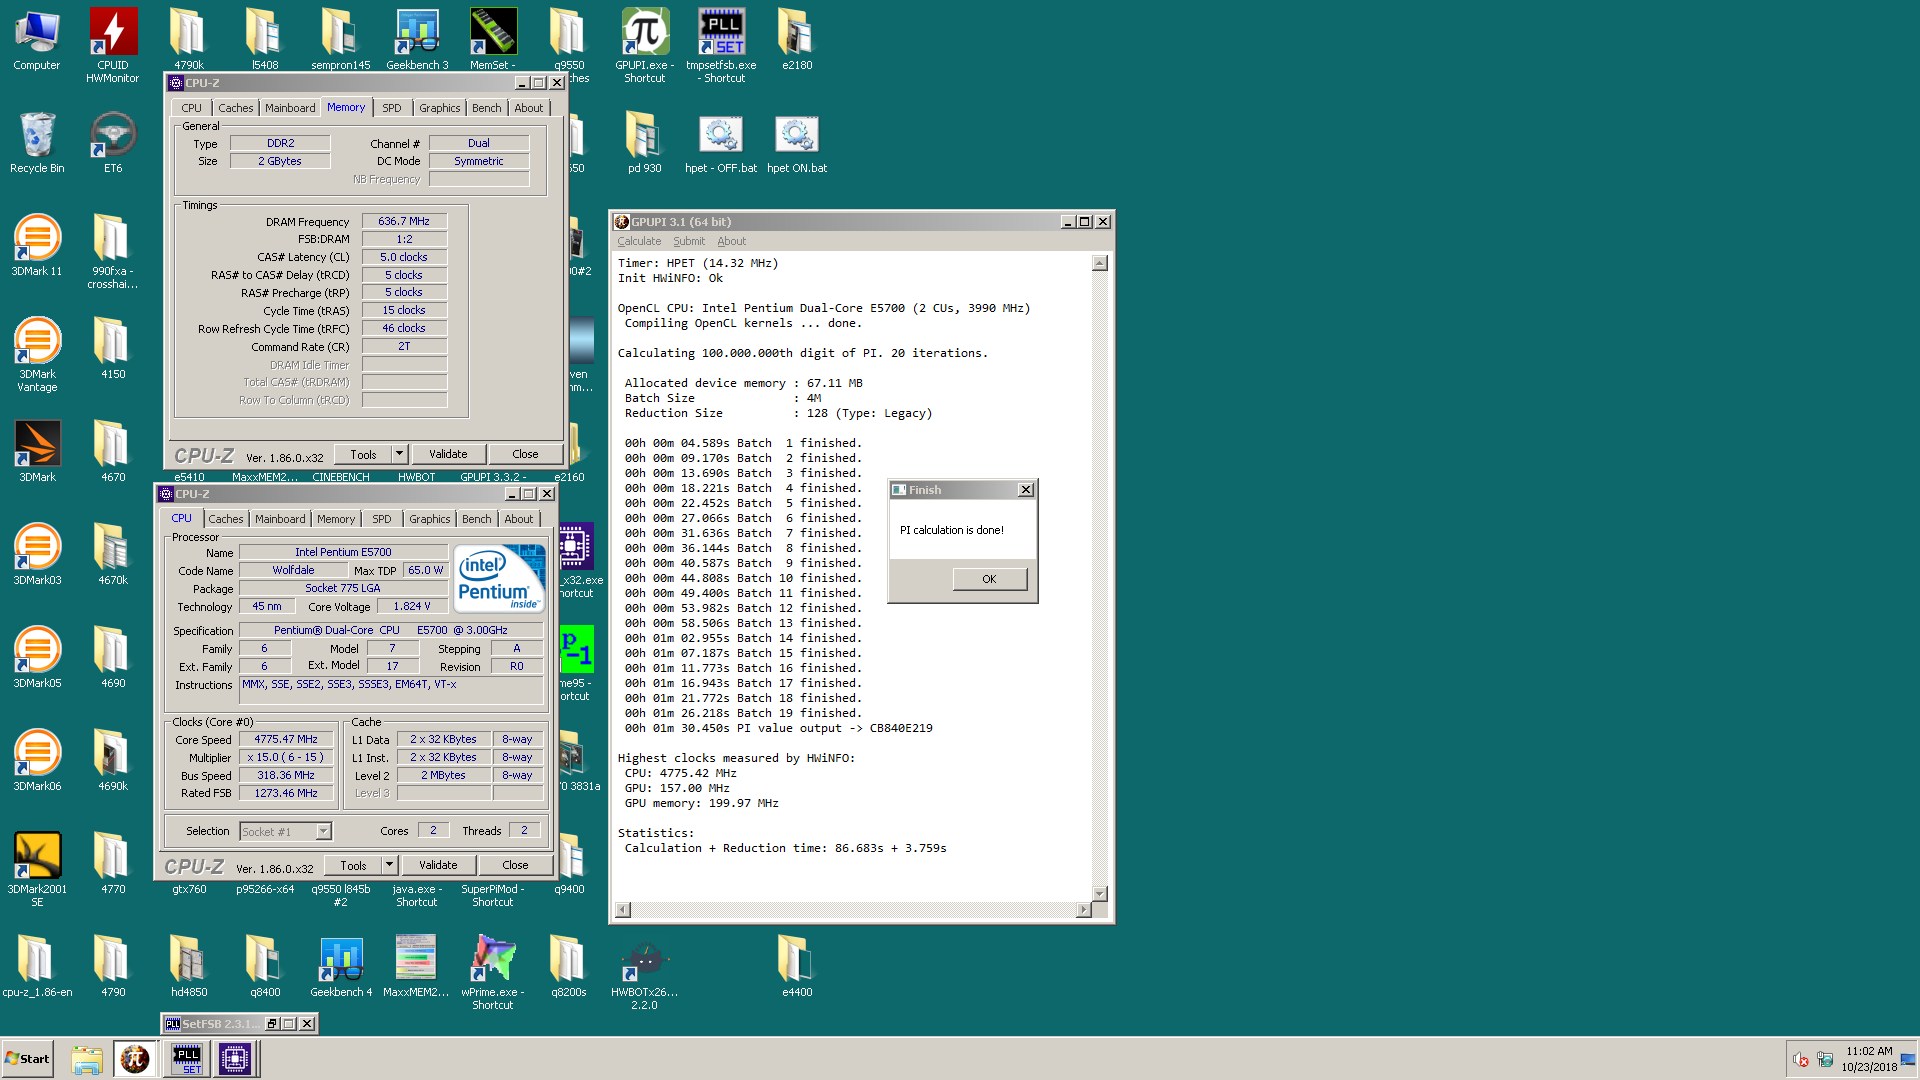
Task: Click GPUPI horizontal scrollbar right arrow
Action: 1083,910
